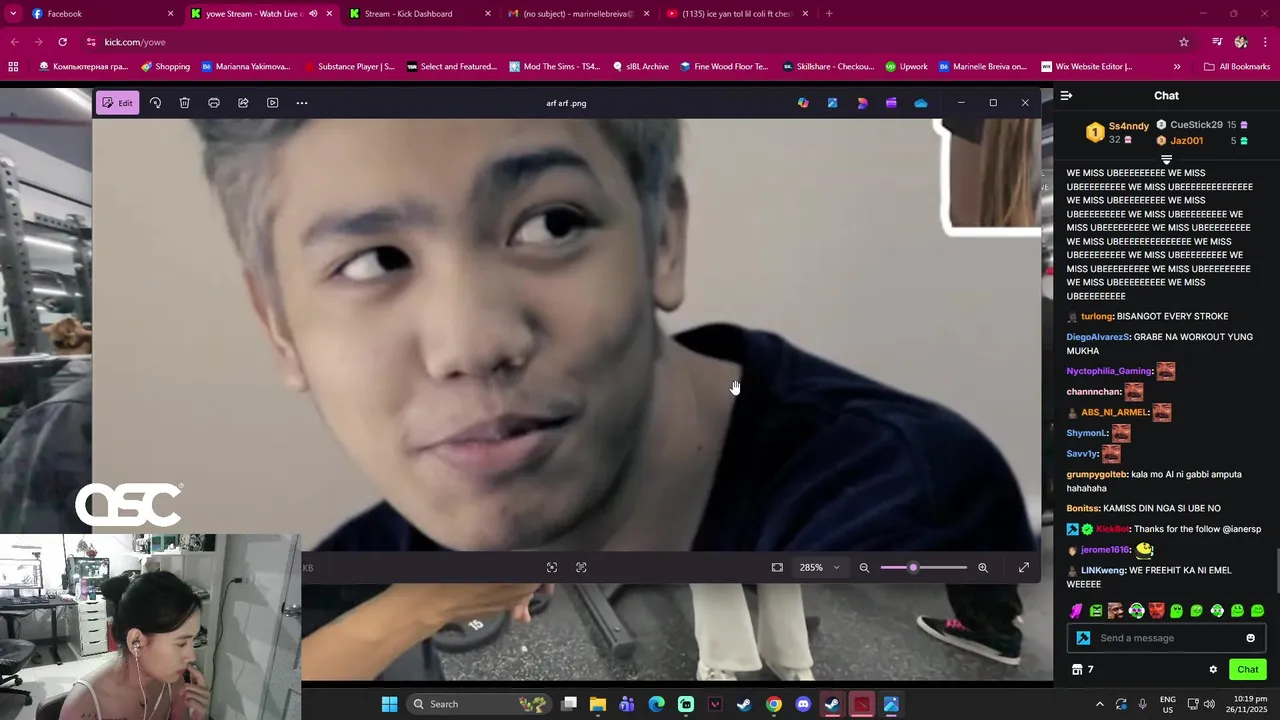The width and height of the screenshot is (1280, 720).
Task: Open the sIBL Archive bookmark
Action: point(640,67)
